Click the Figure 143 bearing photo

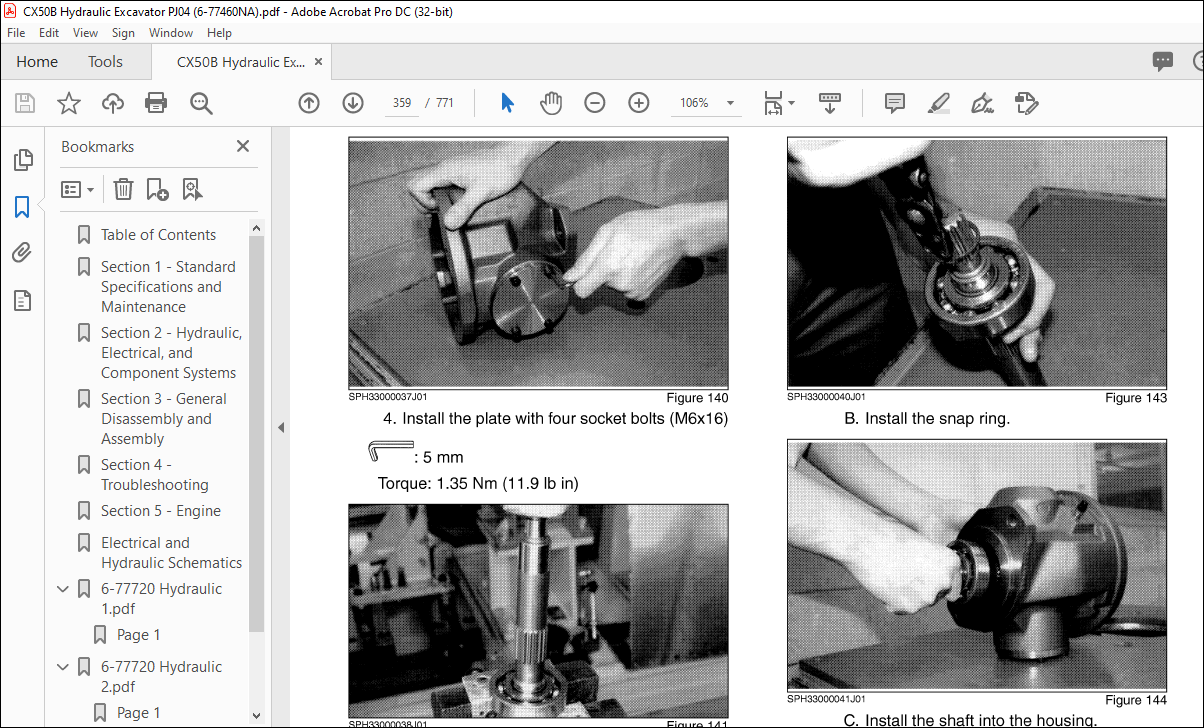coord(977,263)
